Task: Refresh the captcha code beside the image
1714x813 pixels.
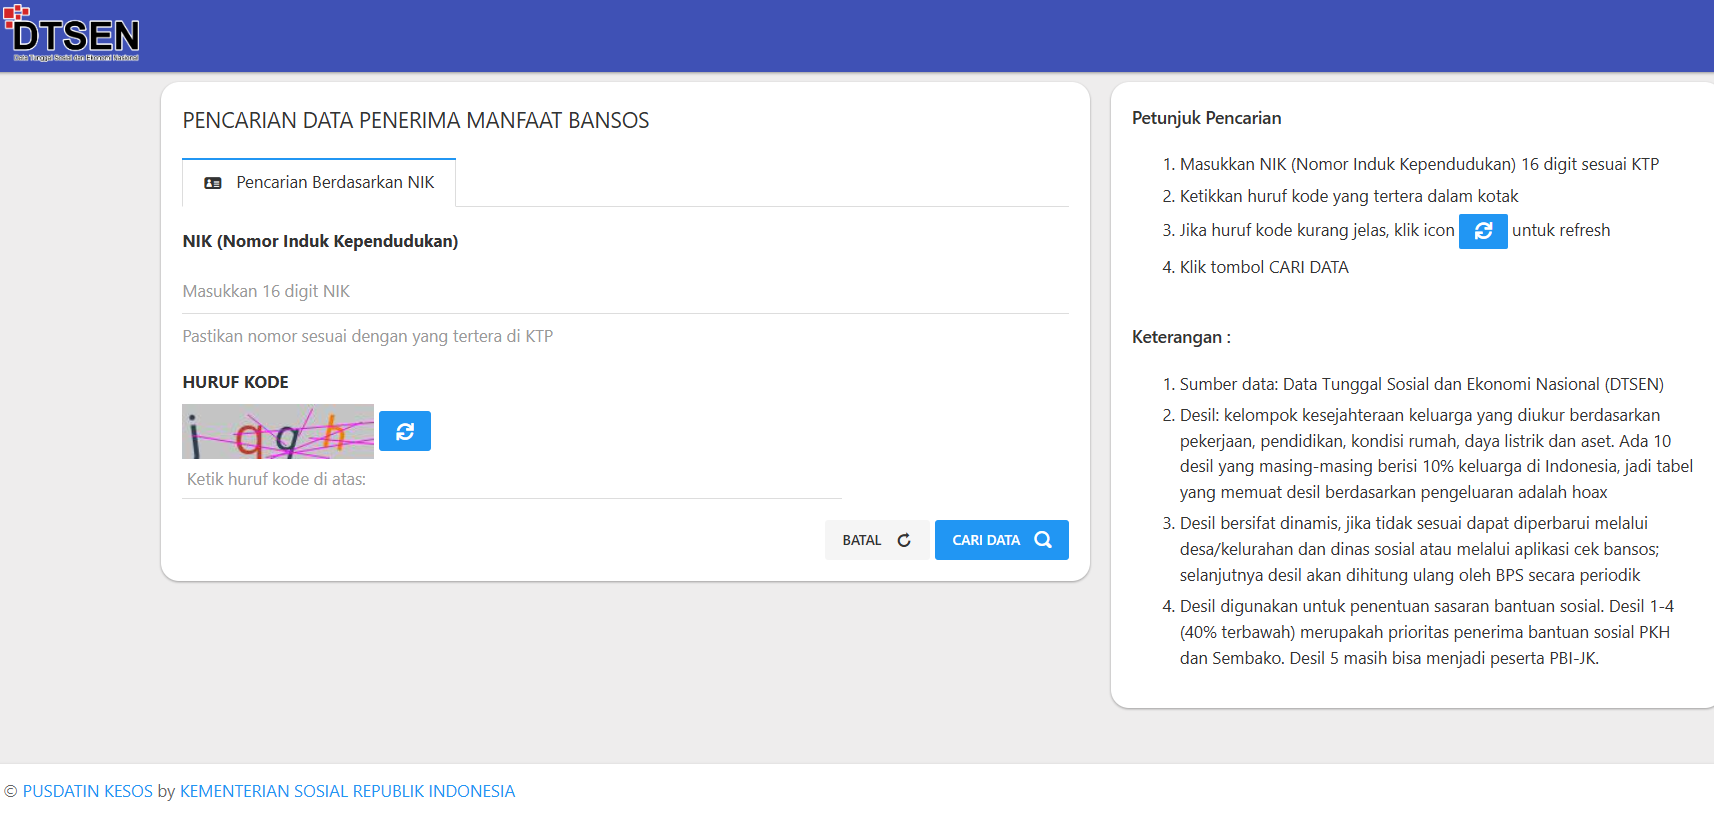Action: [405, 431]
